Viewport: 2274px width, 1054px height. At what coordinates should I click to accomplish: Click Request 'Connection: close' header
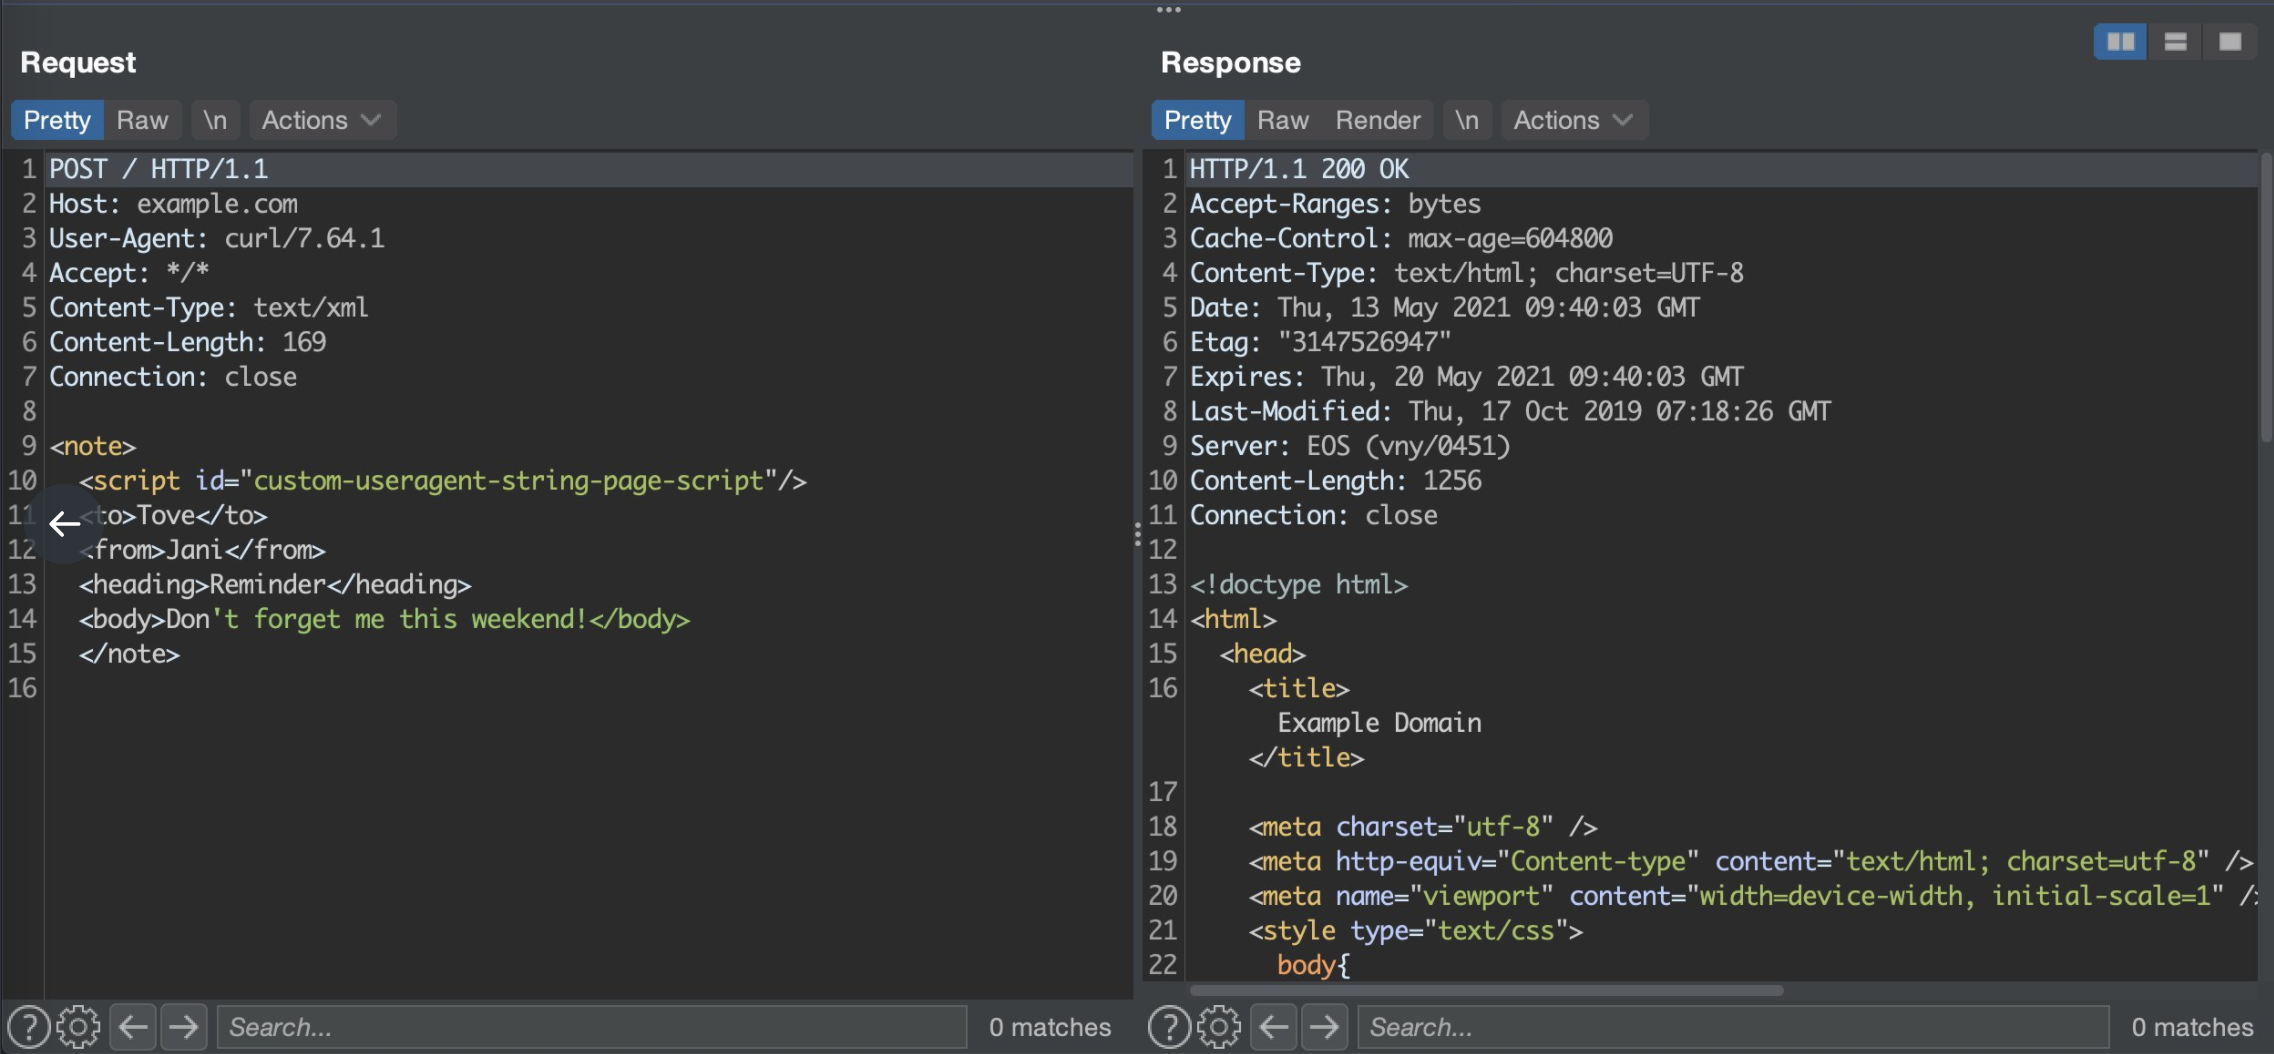click(173, 377)
